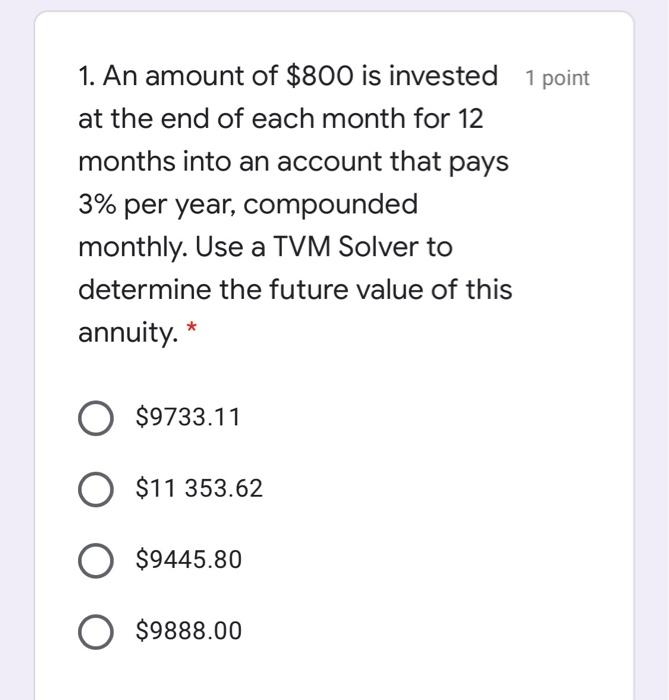Viewport: 669px width, 700px height.
Task: Click the $9445.80 answer label text
Action: coord(188,559)
